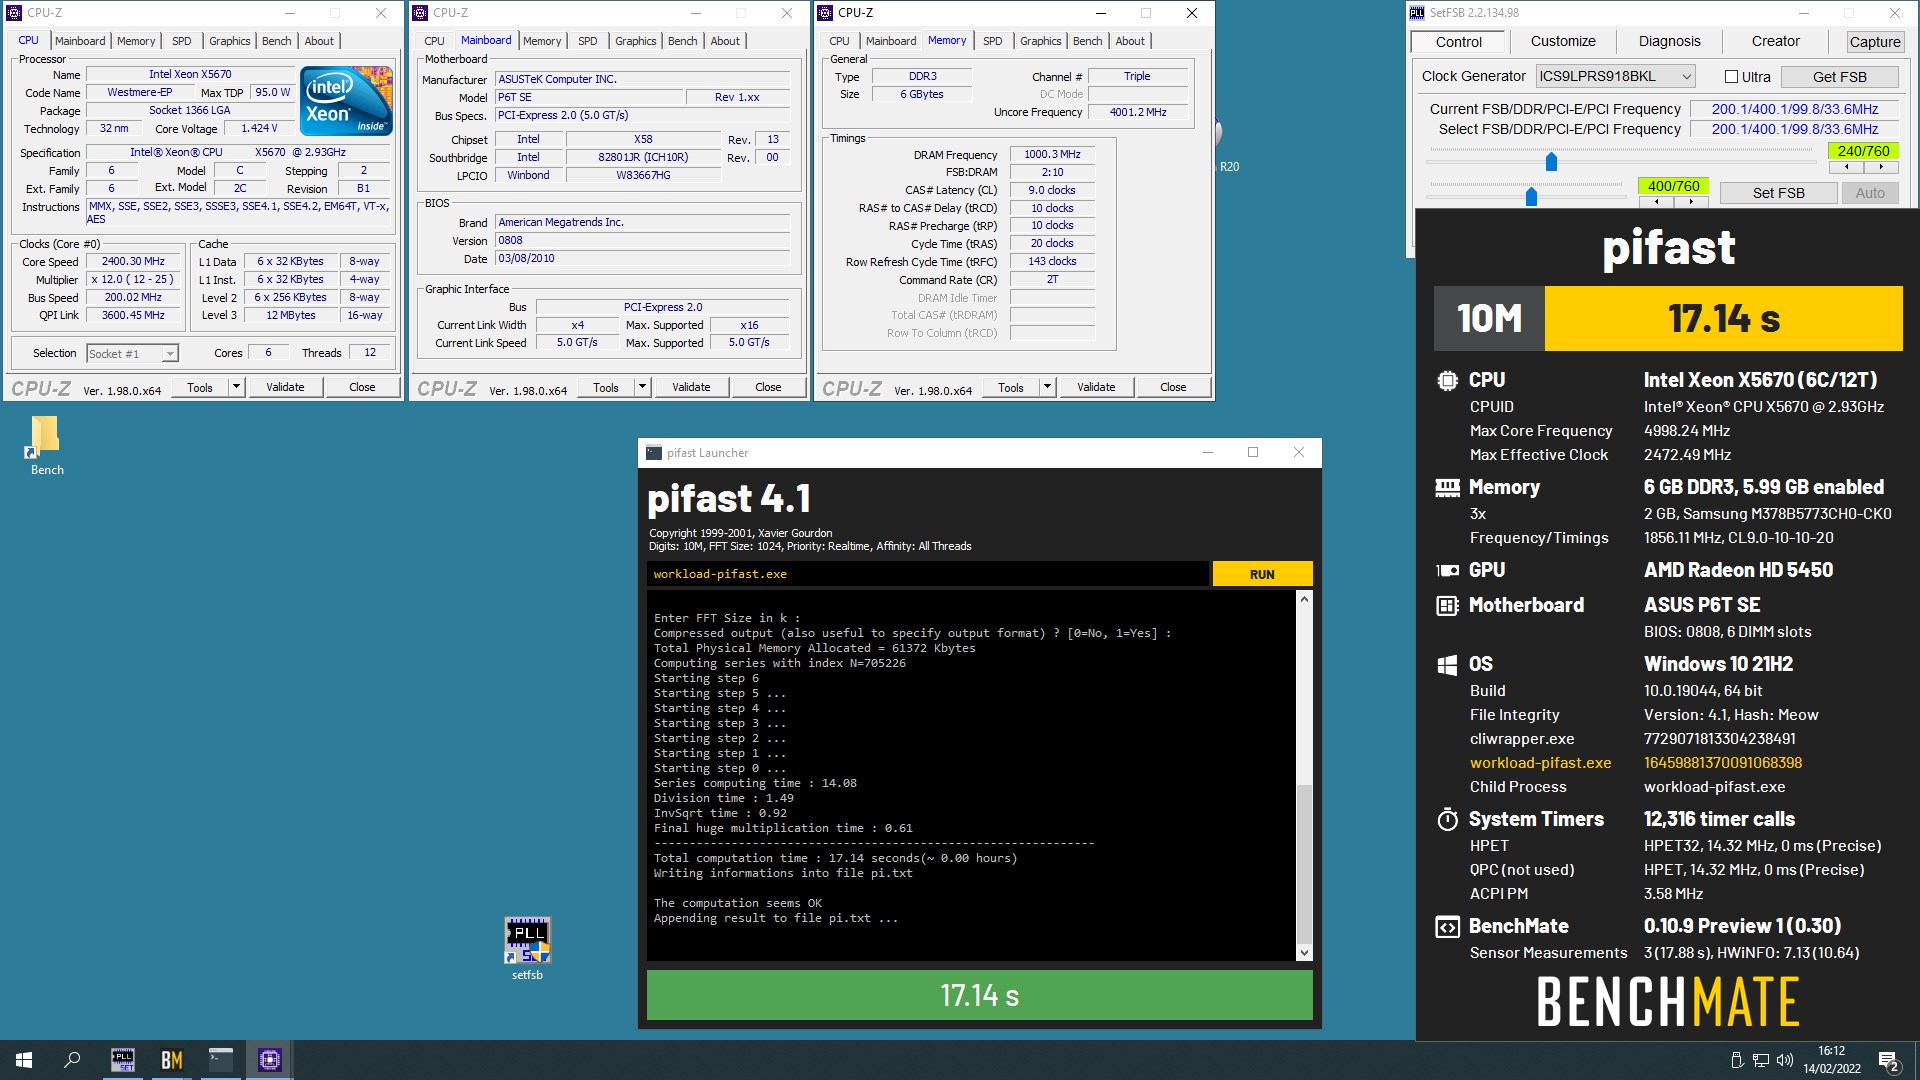Image resolution: width=1920 pixels, height=1080 pixels.
Task: Click Validate in first CPU-Z window
Action: tap(285, 387)
